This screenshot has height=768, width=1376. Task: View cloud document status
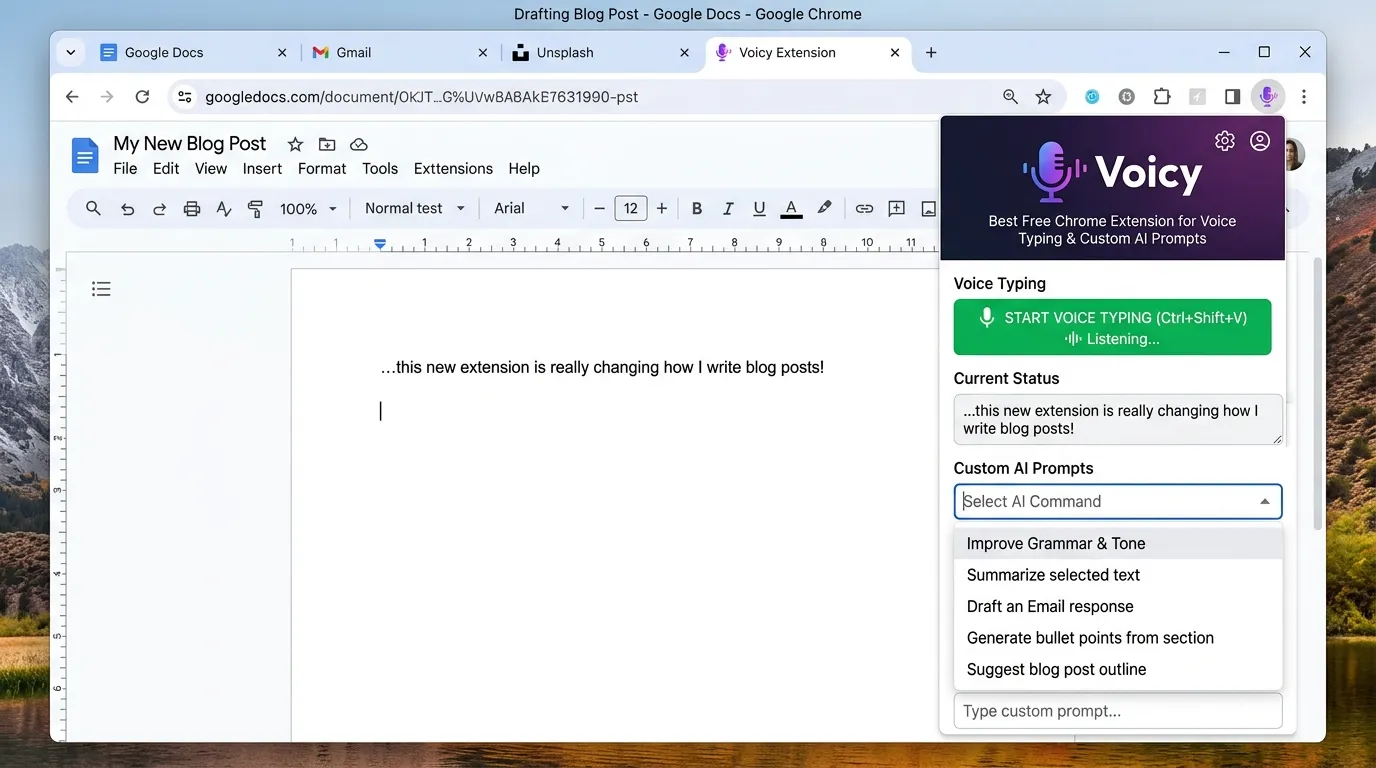coord(359,144)
